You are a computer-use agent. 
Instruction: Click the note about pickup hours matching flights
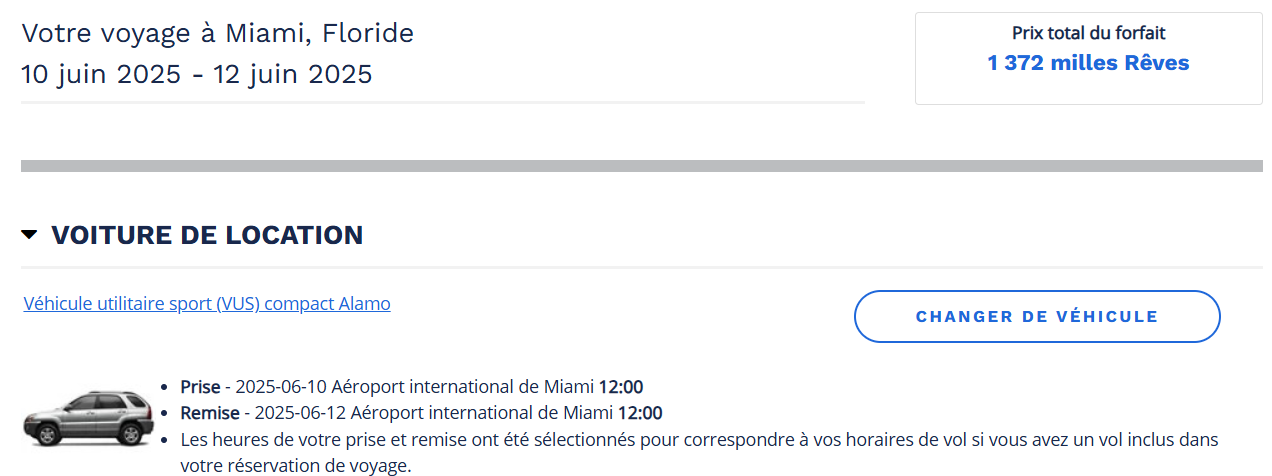tap(699, 452)
